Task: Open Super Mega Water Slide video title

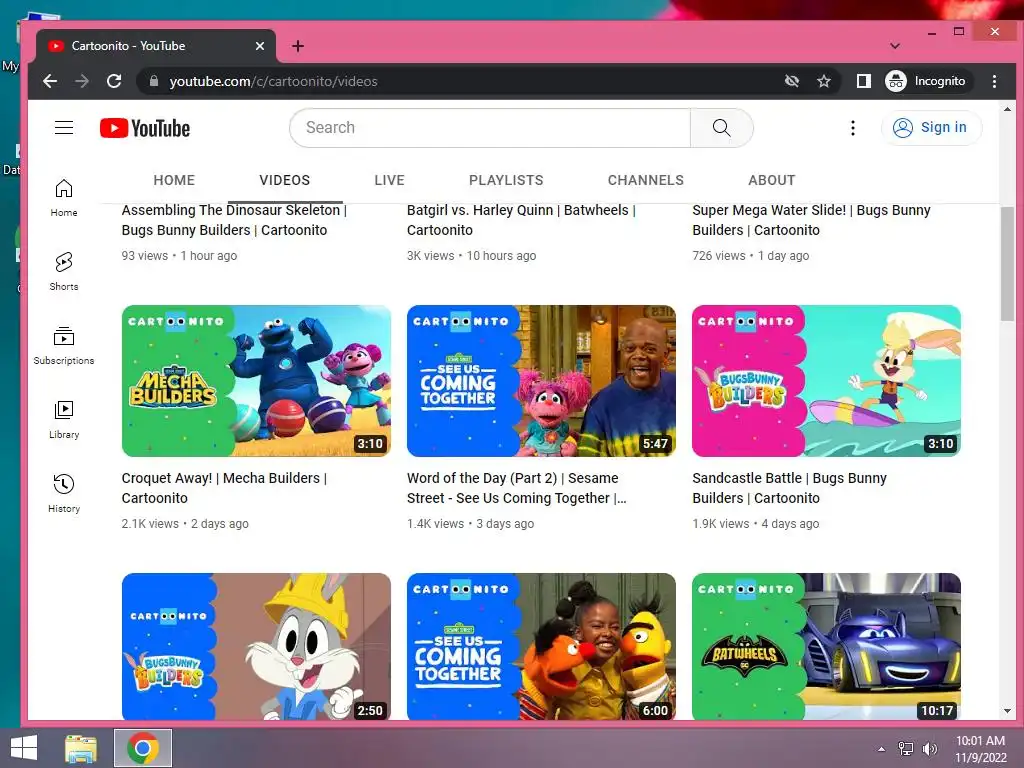Action: pyautogui.click(x=811, y=220)
